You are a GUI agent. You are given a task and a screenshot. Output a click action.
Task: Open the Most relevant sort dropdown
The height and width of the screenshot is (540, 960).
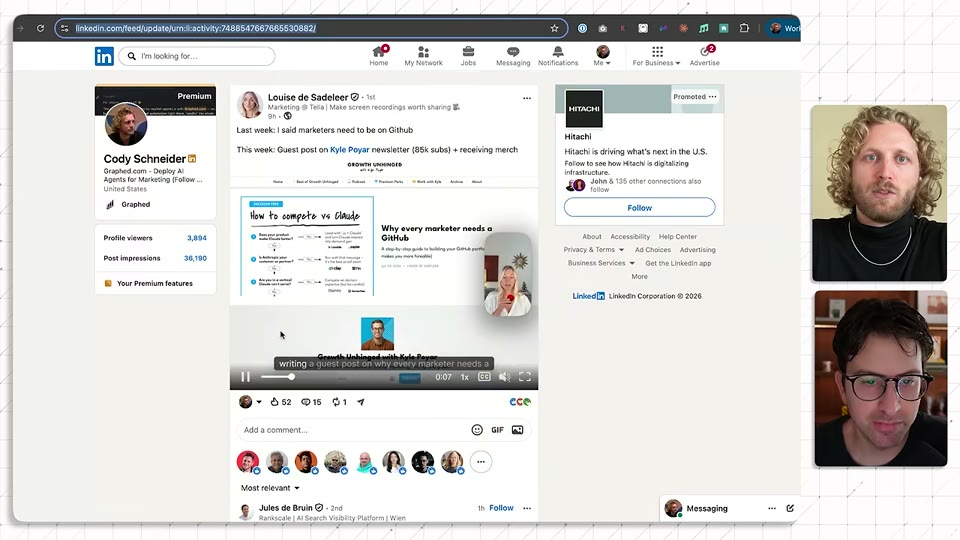click(270, 488)
